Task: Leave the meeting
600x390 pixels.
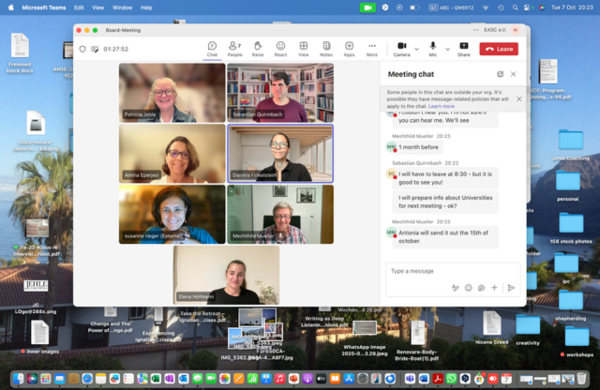Action: coord(499,49)
